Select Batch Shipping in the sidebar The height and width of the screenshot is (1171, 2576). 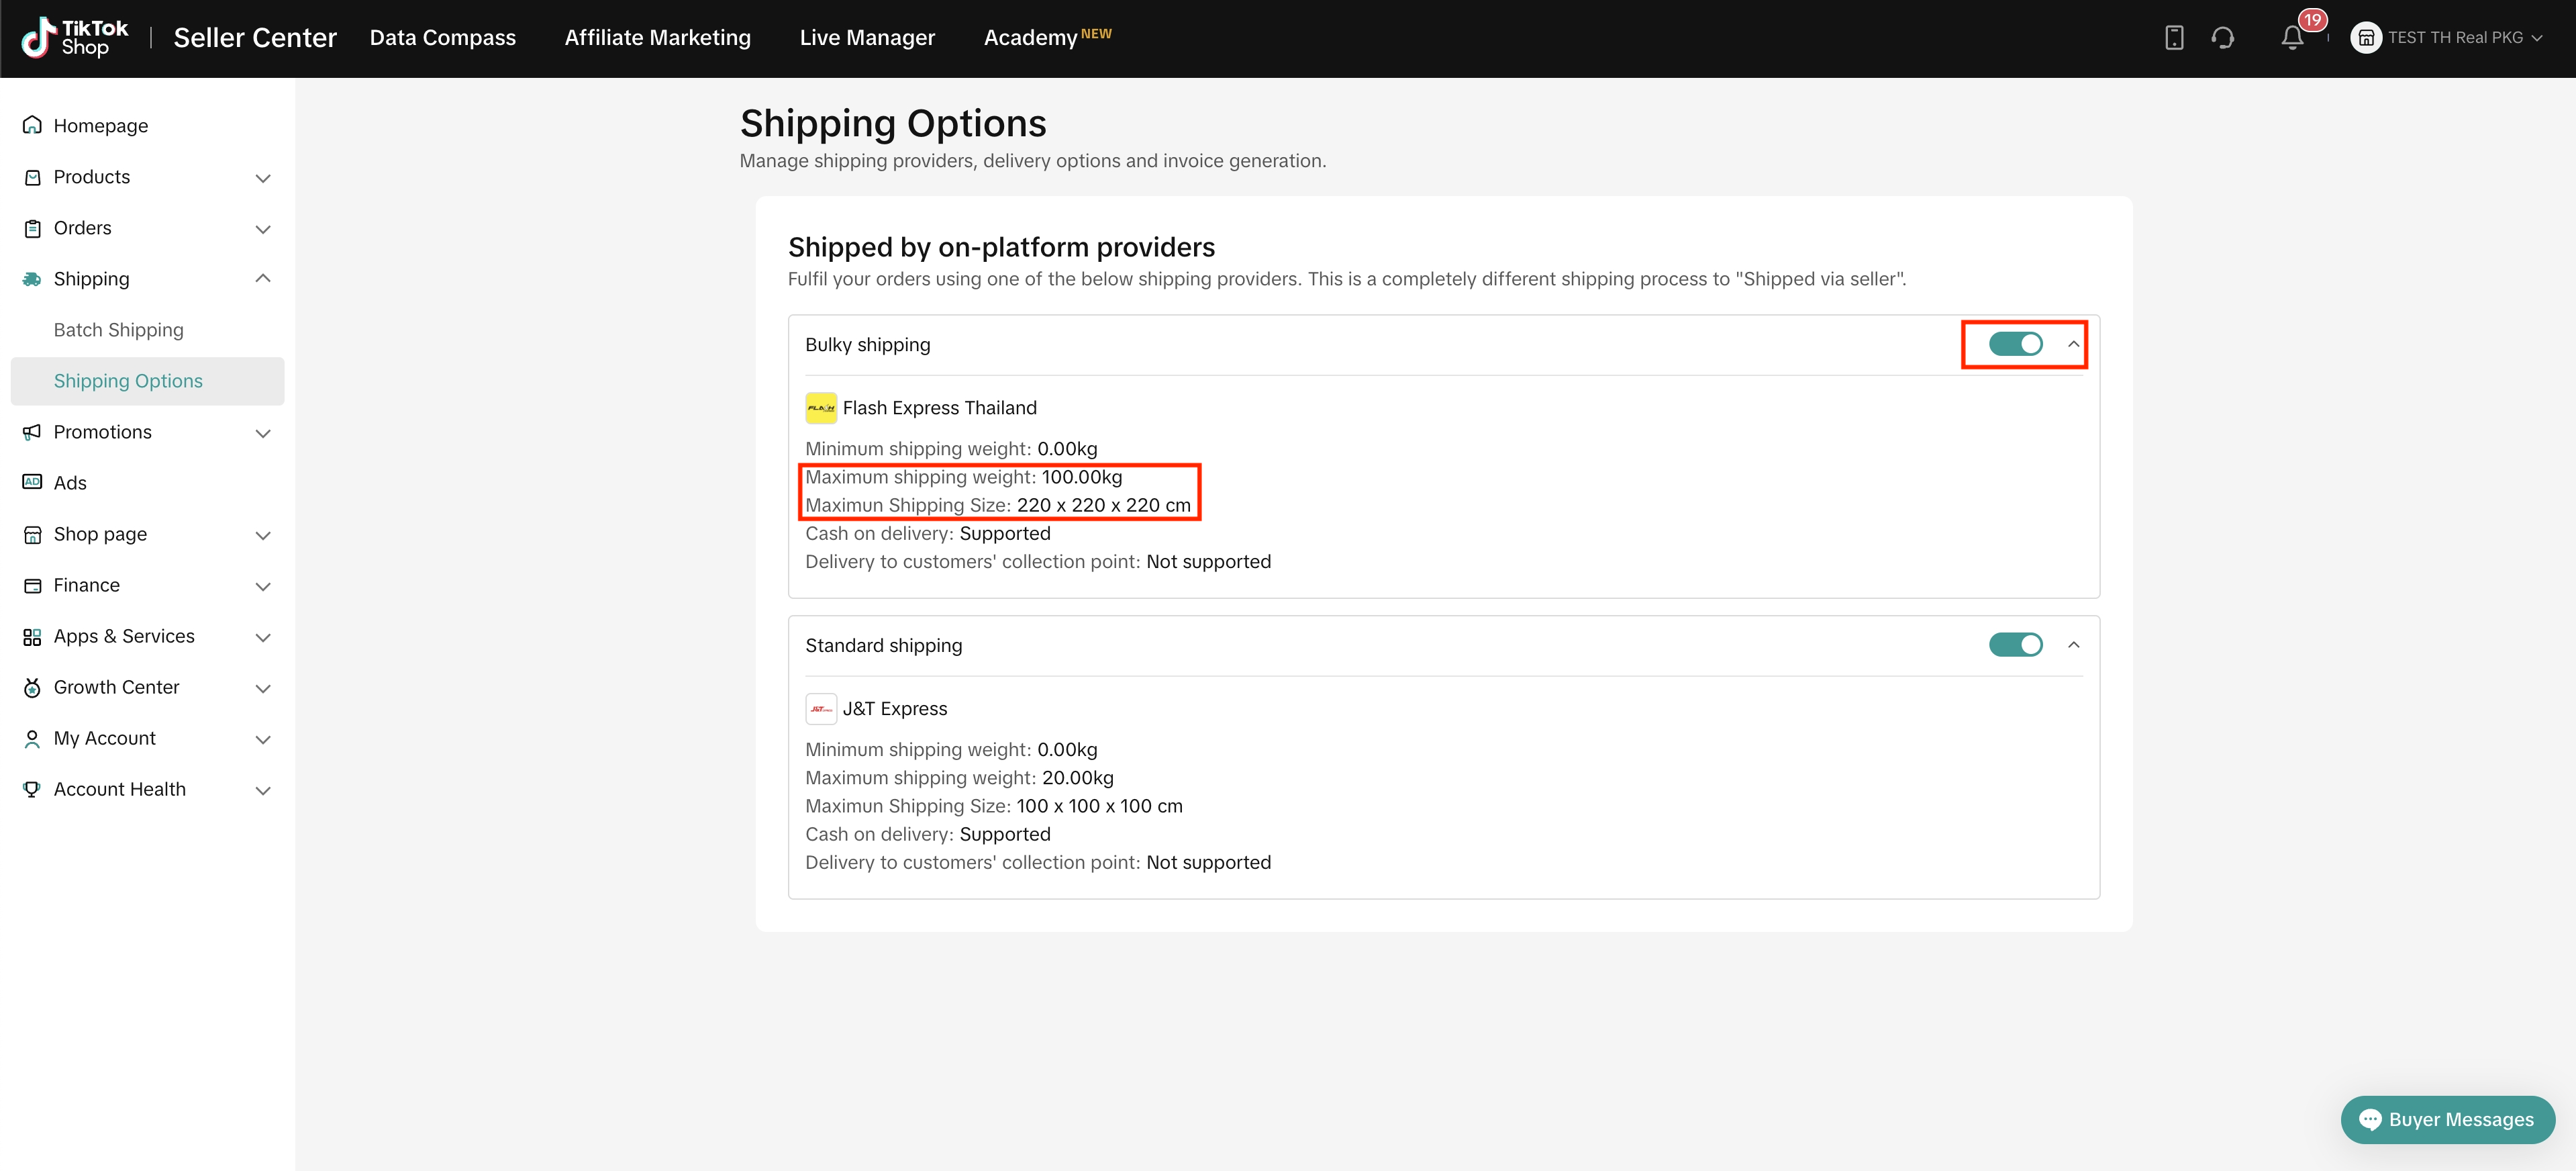[118, 330]
